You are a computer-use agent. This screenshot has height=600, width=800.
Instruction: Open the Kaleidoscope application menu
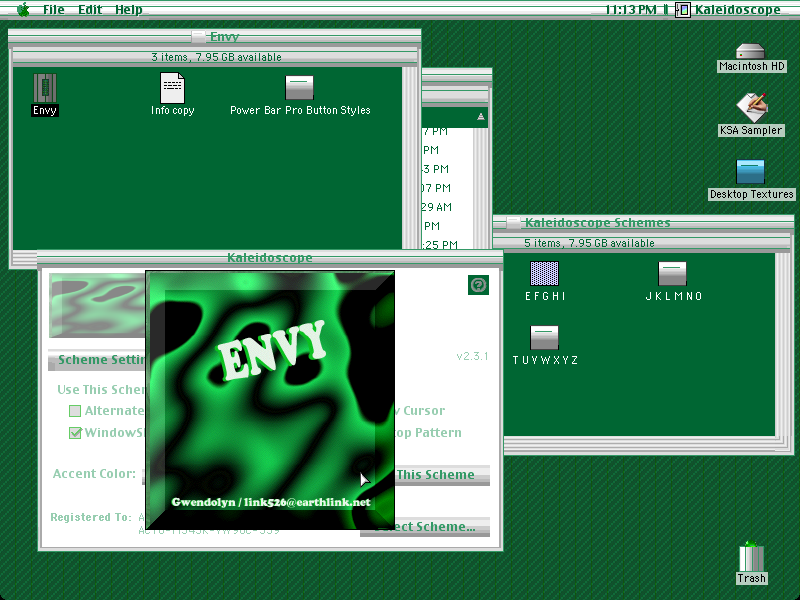(x=728, y=9)
